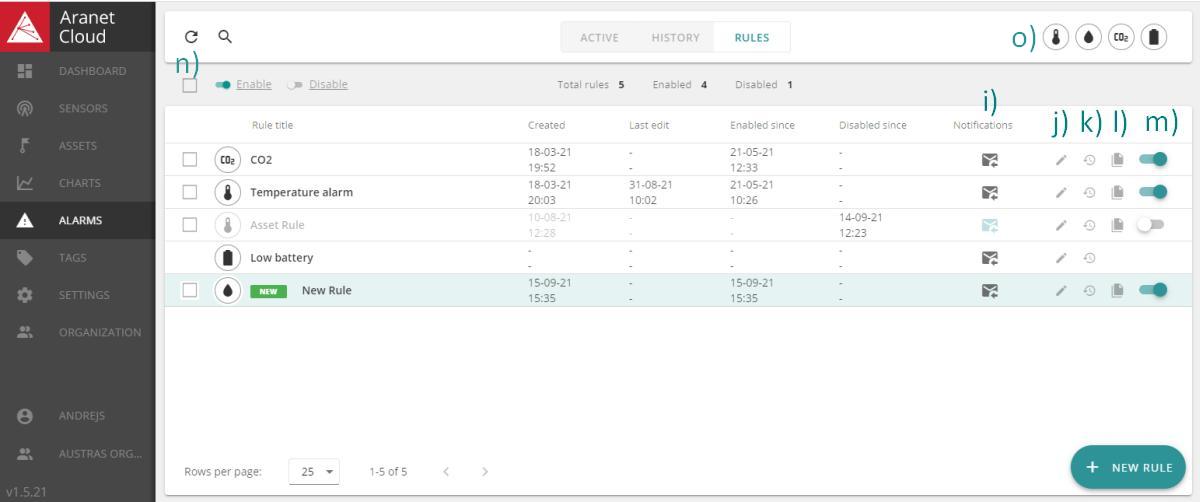
Task: View history icon for Asset Rule
Action: click(x=1089, y=225)
